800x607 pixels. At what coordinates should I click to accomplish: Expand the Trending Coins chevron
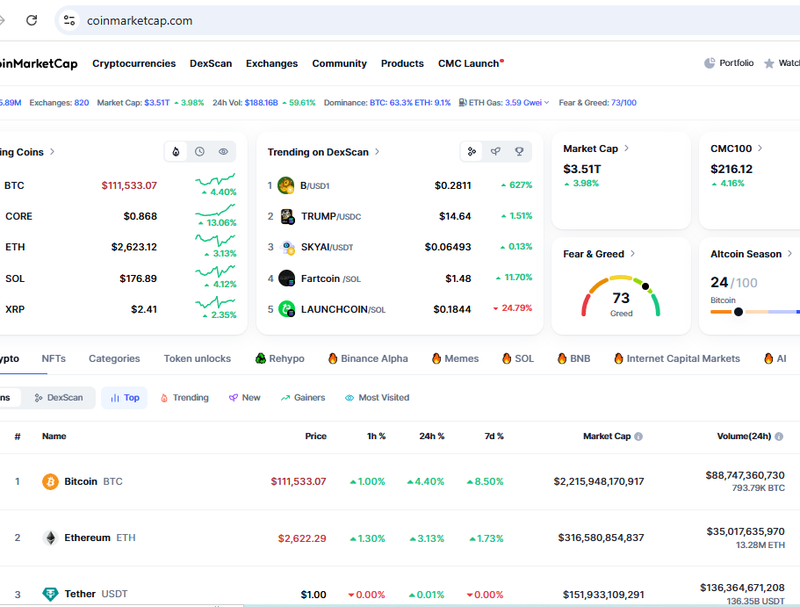click(x=52, y=151)
